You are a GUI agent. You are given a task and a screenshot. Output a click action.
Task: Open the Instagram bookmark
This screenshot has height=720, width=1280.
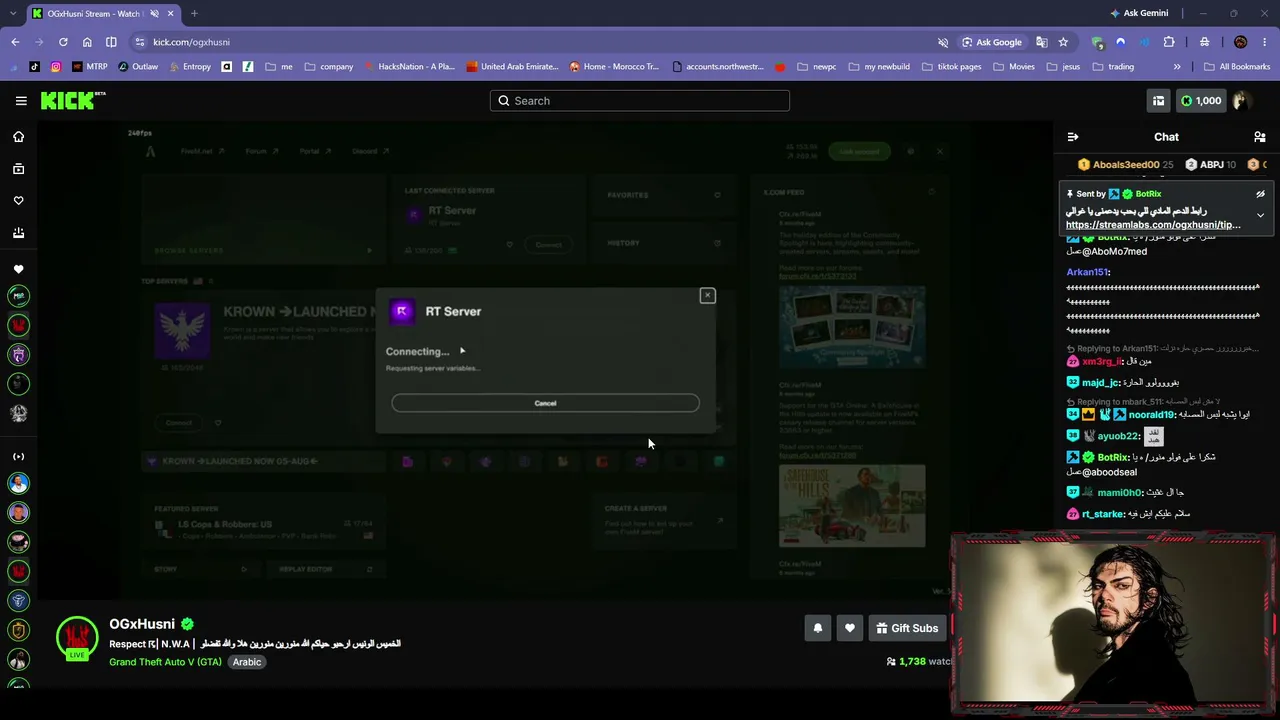tap(56, 67)
